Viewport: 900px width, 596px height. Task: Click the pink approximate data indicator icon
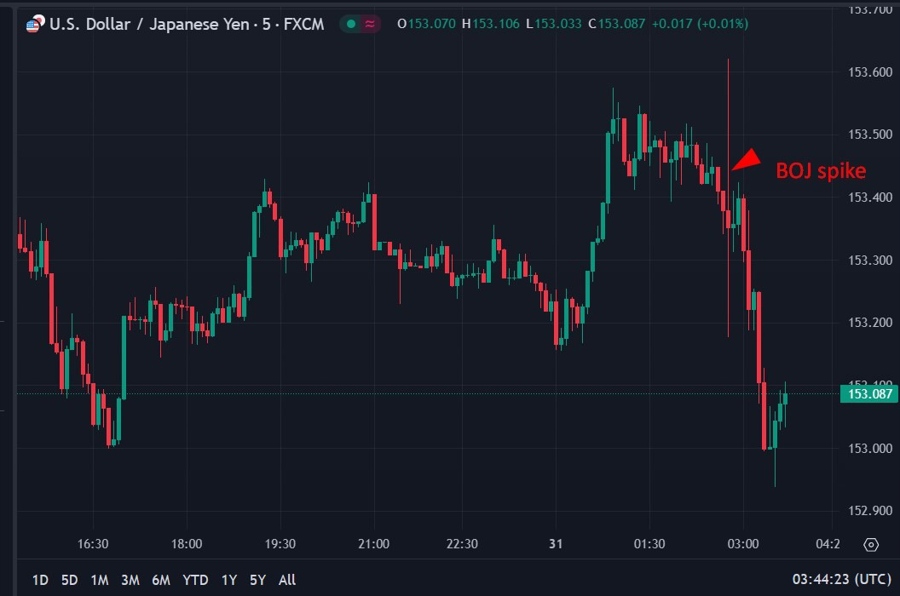pyautogui.click(x=370, y=24)
